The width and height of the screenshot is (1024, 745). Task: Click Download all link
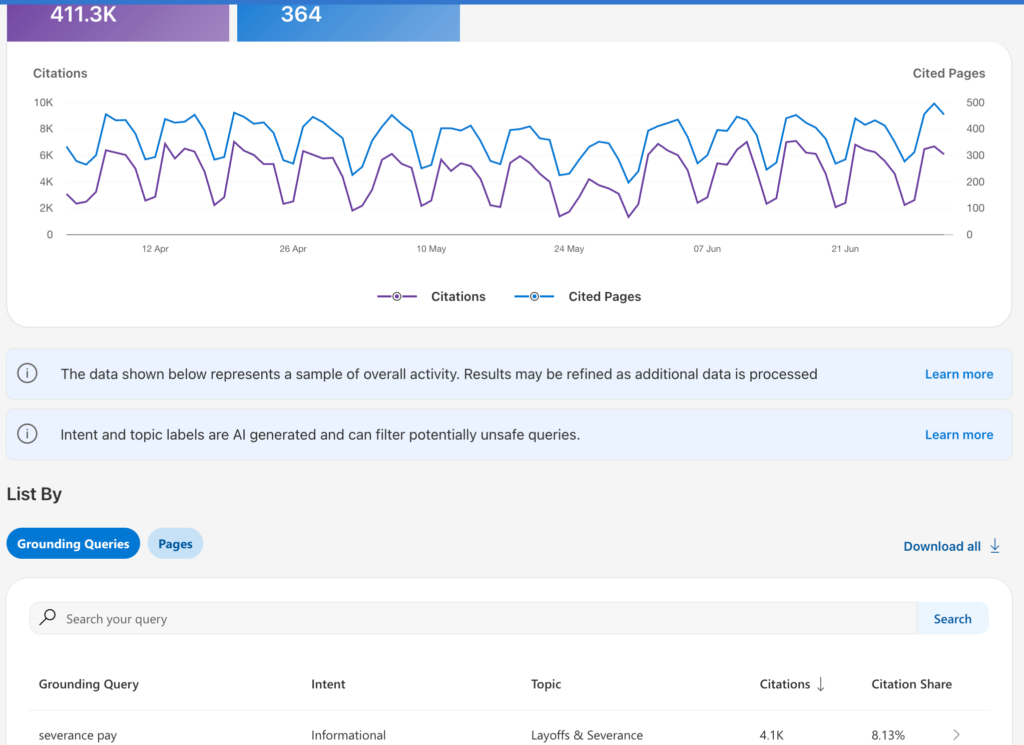(942, 546)
